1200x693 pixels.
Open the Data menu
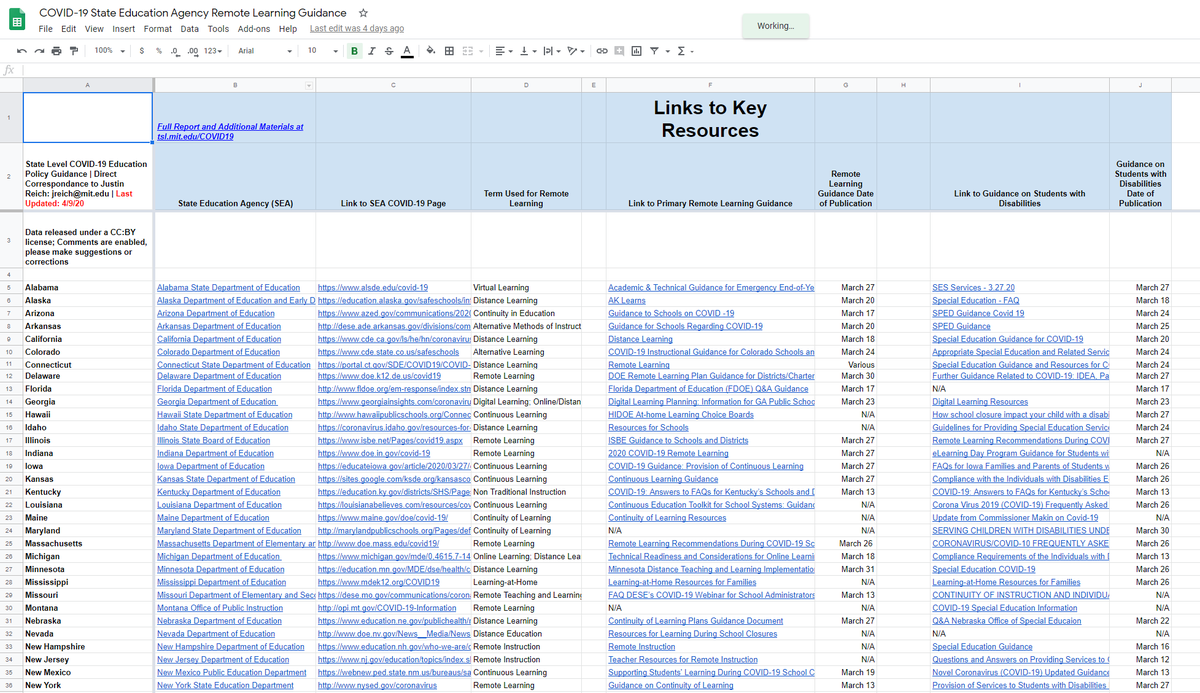(189, 29)
